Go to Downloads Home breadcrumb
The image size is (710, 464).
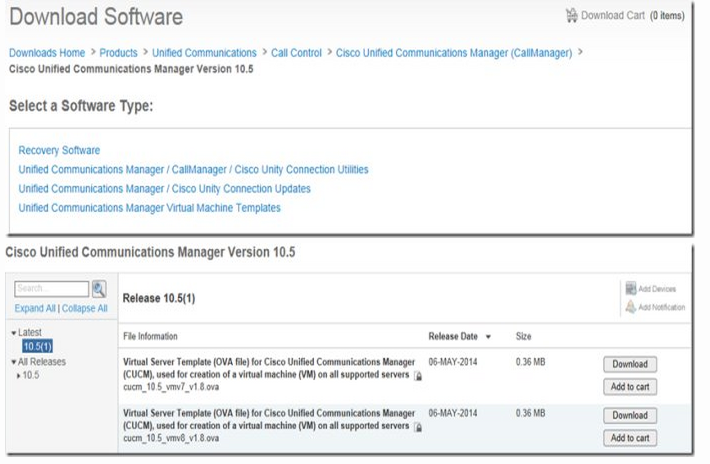[x=47, y=53]
